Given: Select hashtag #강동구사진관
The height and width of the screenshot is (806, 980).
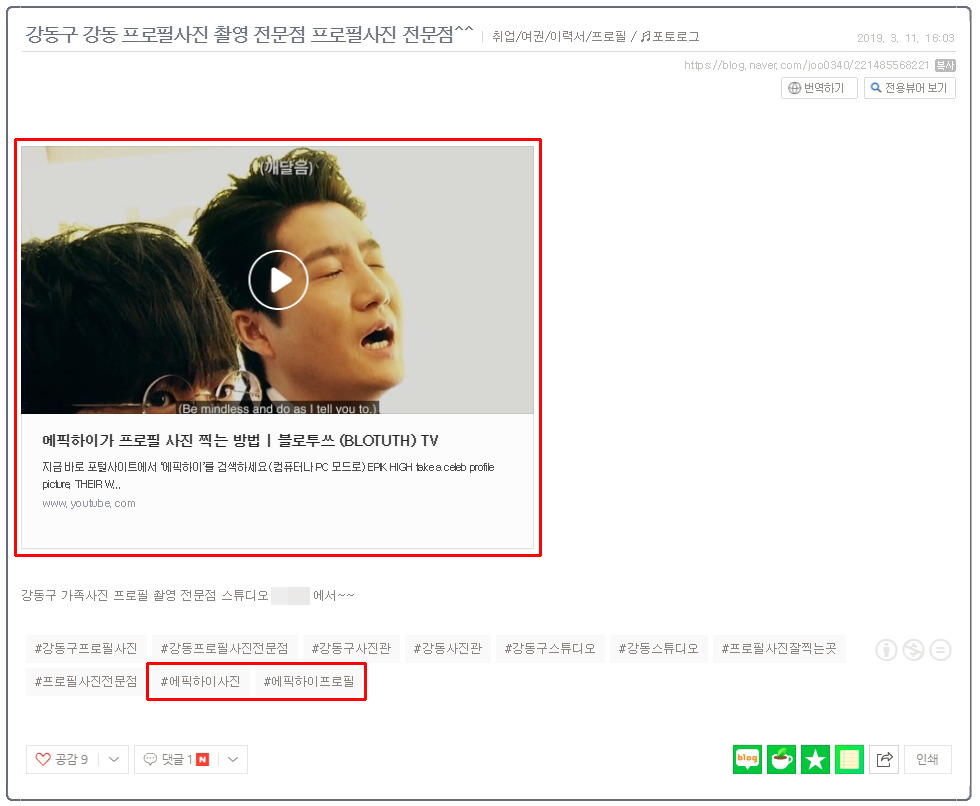Looking at the screenshot, I should tap(351, 649).
